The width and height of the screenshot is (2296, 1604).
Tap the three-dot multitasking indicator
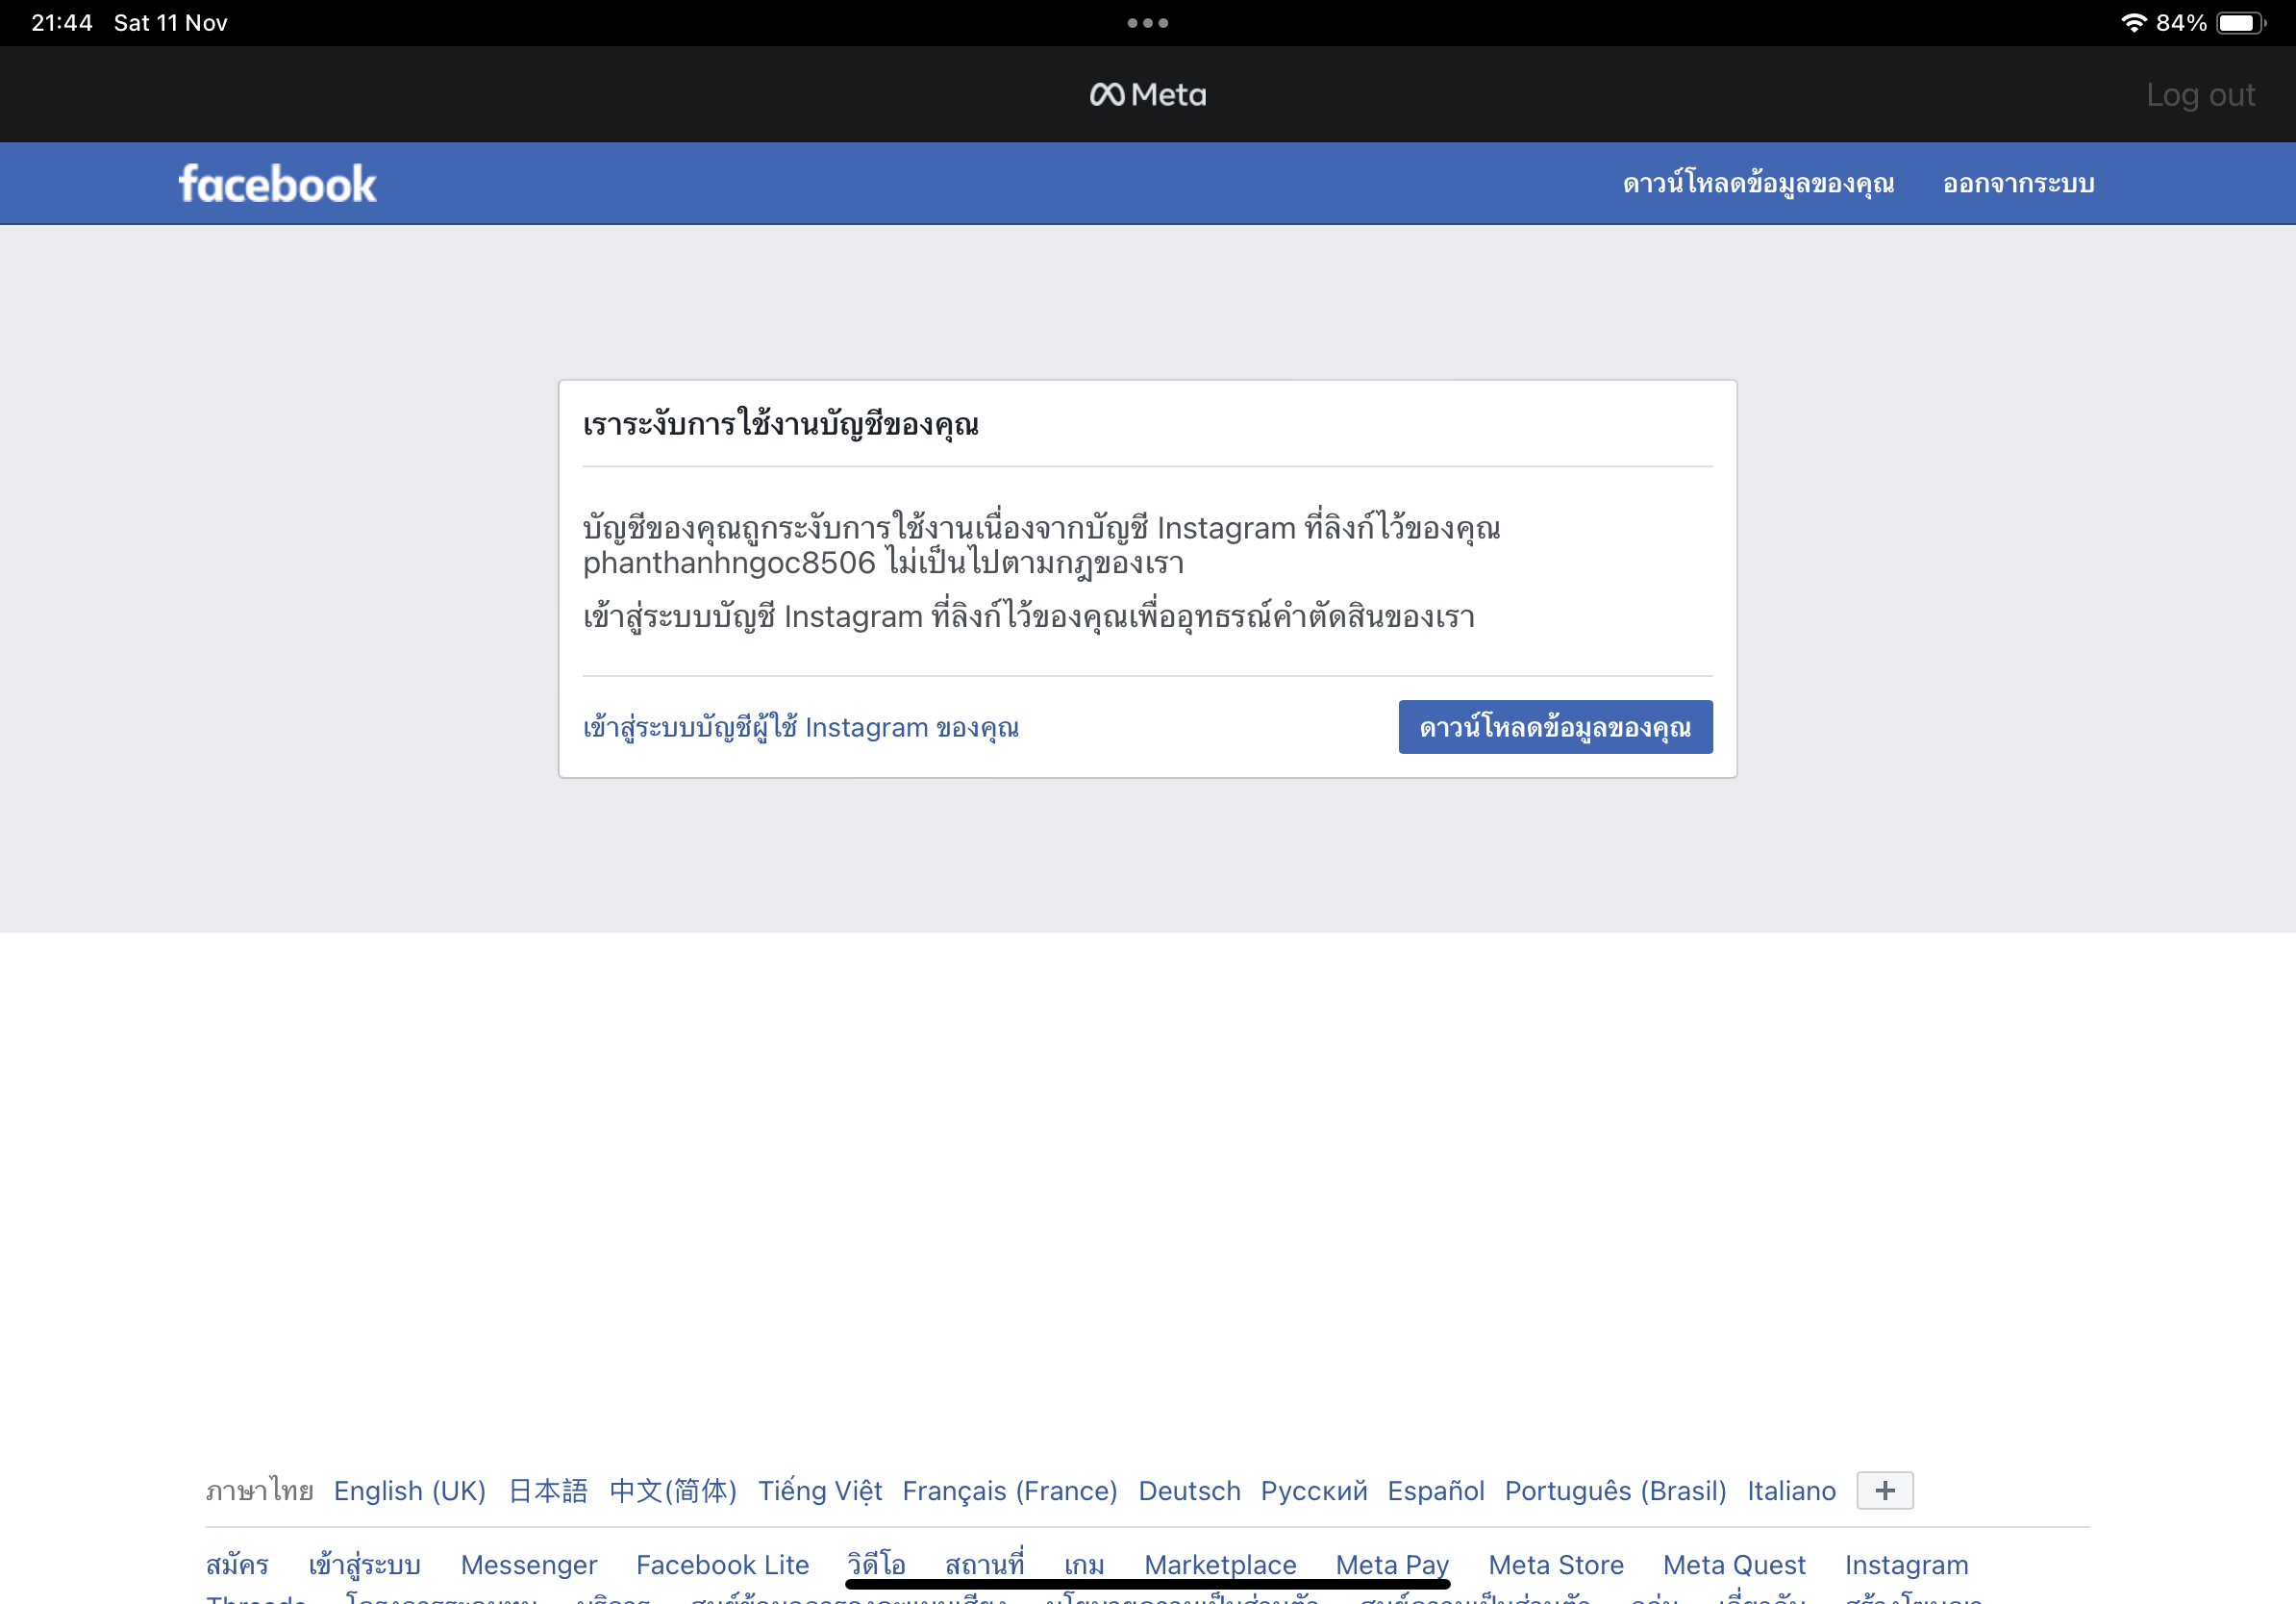[1148, 23]
